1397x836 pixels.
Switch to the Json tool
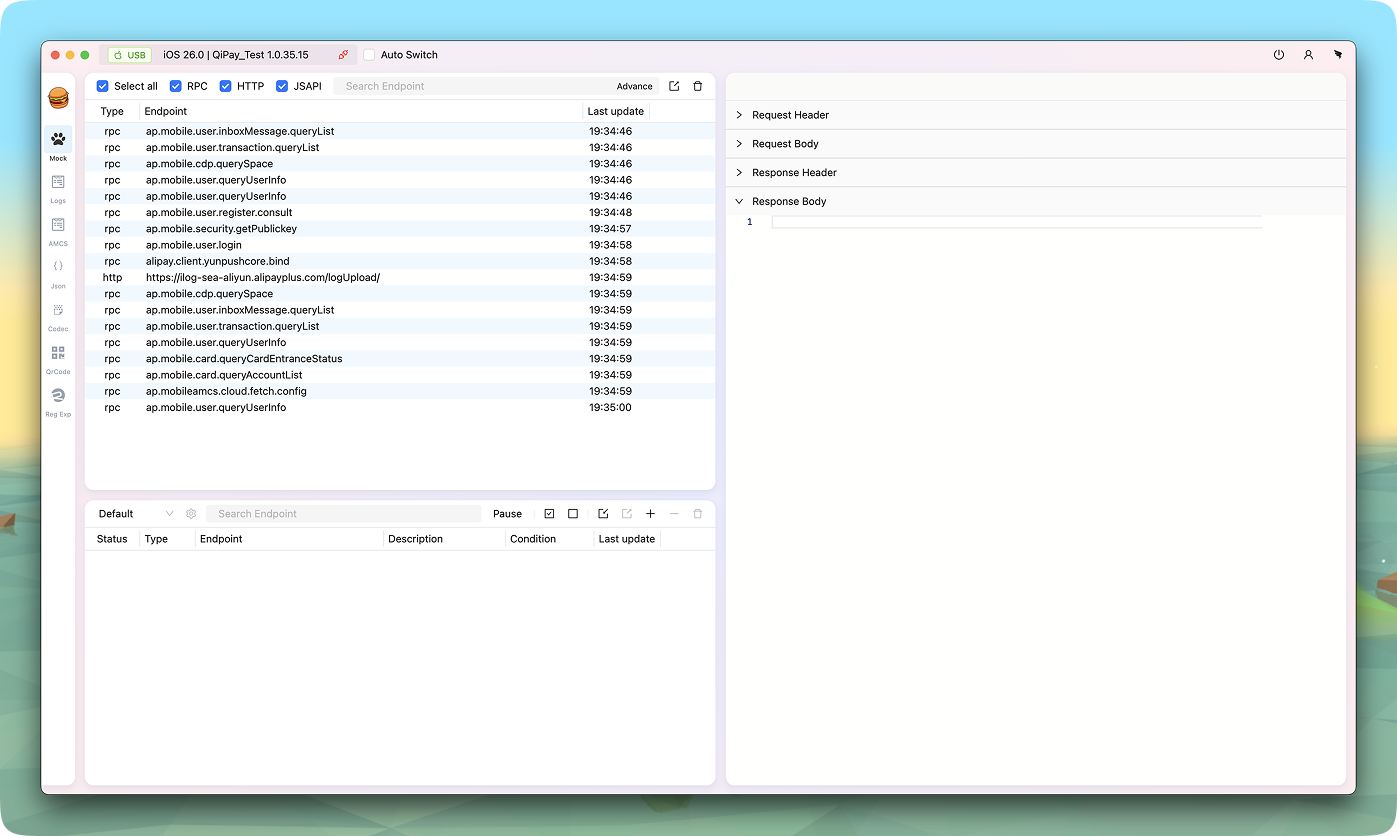click(x=58, y=272)
